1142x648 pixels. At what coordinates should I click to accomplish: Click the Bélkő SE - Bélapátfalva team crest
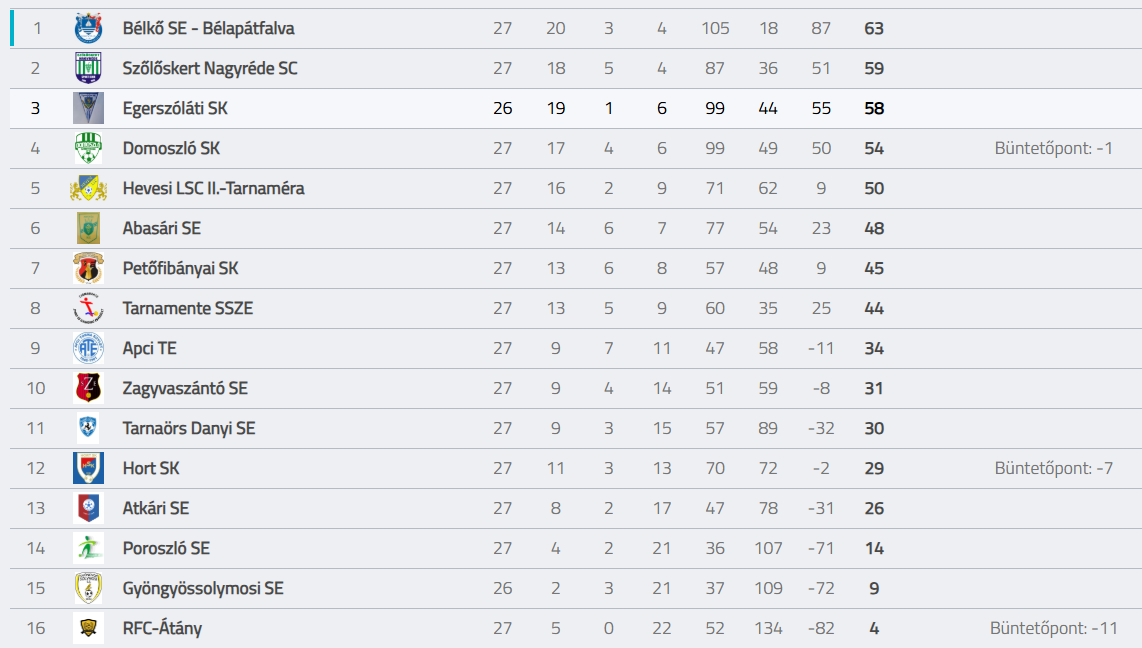(88, 28)
